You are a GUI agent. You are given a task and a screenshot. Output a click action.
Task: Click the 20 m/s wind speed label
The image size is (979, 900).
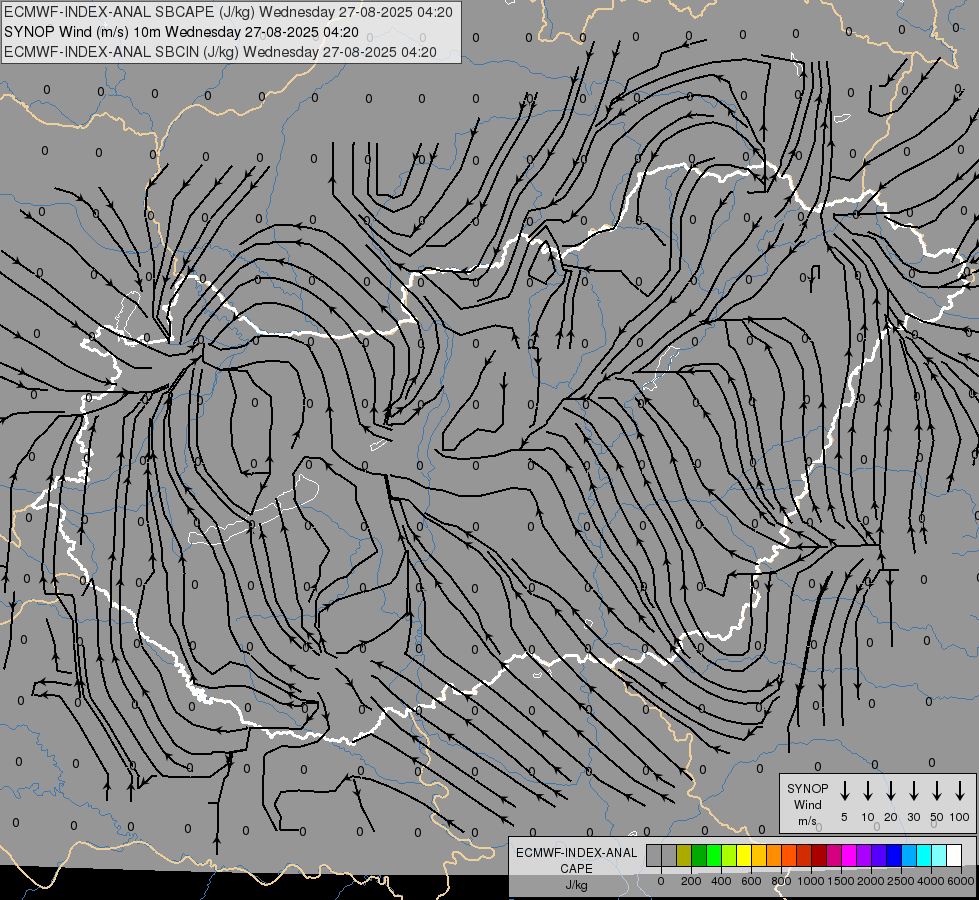click(891, 817)
